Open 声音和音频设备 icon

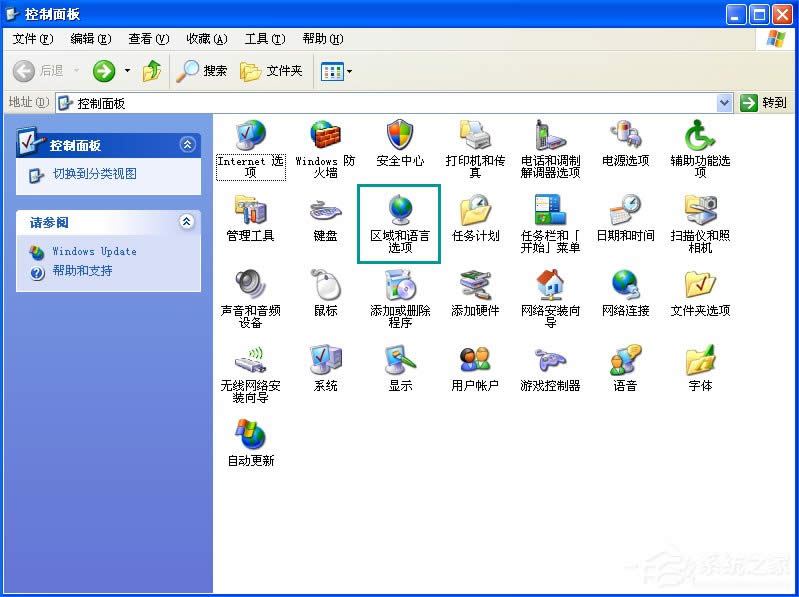point(250,286)
